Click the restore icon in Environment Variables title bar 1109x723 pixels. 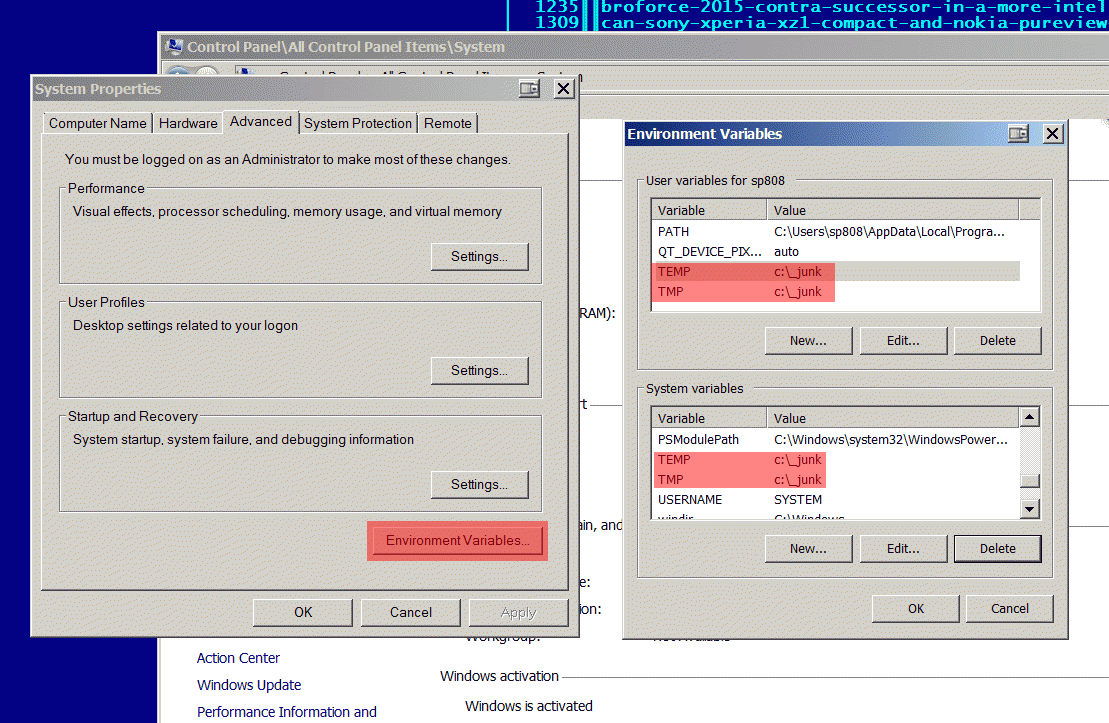[1018, 134]
